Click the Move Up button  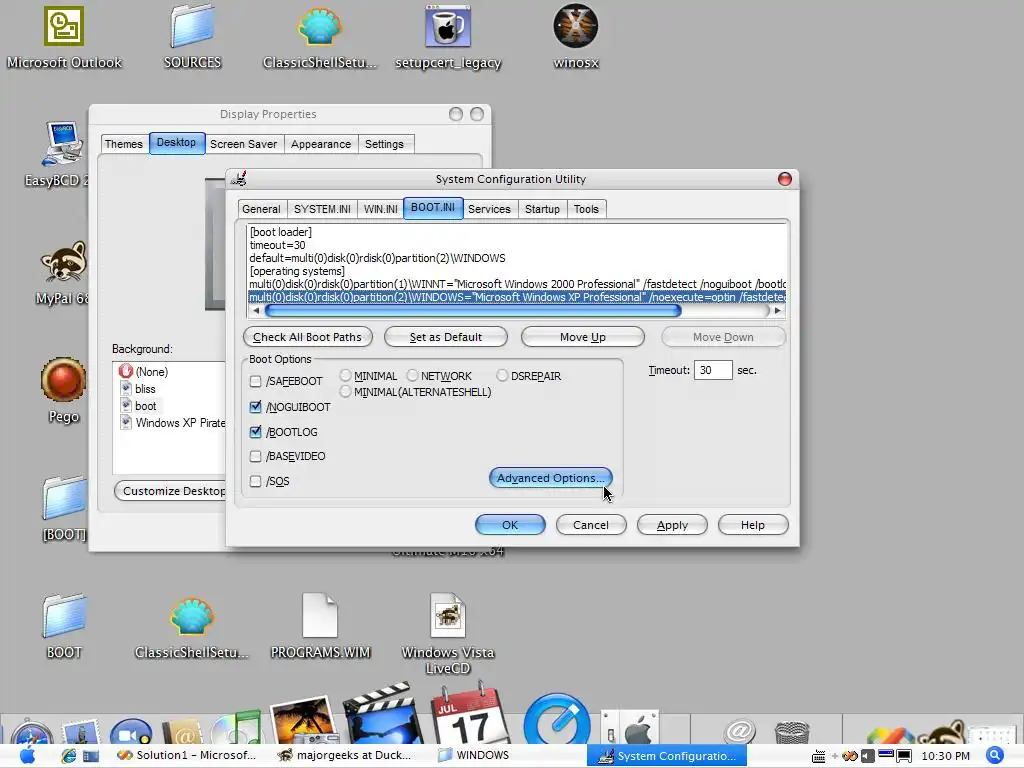(583, 337)
